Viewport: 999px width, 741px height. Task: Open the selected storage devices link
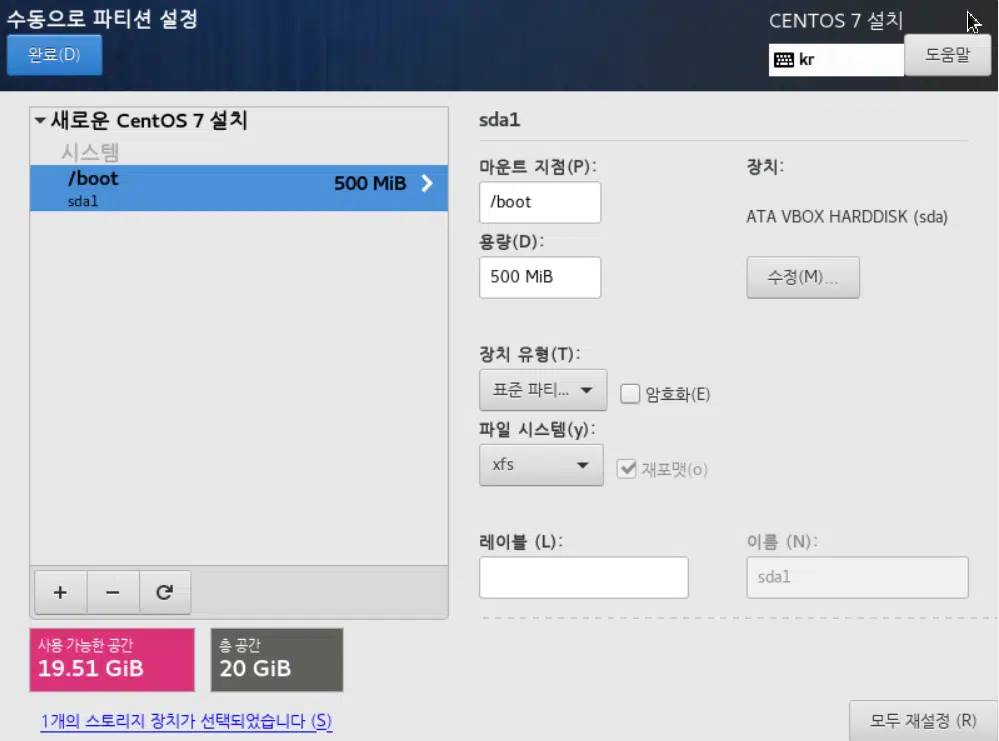[185, 721]
